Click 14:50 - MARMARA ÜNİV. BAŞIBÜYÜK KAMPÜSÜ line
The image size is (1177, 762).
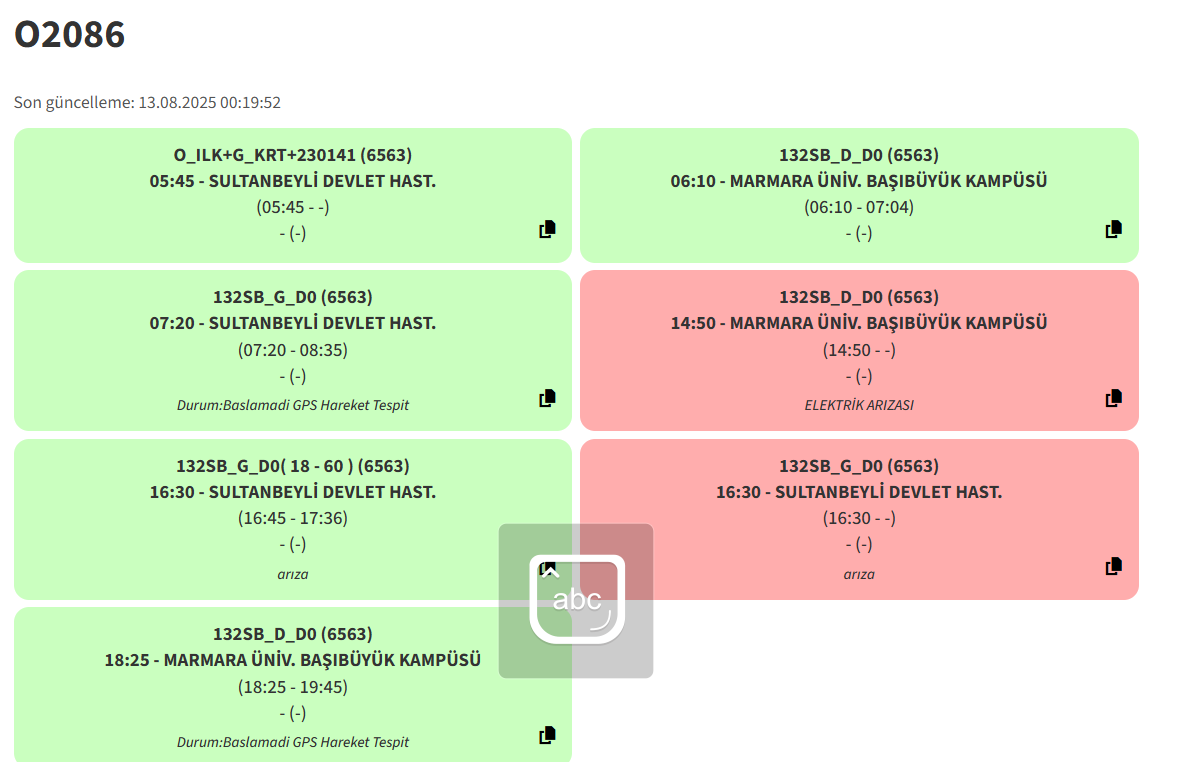[859, 323]
